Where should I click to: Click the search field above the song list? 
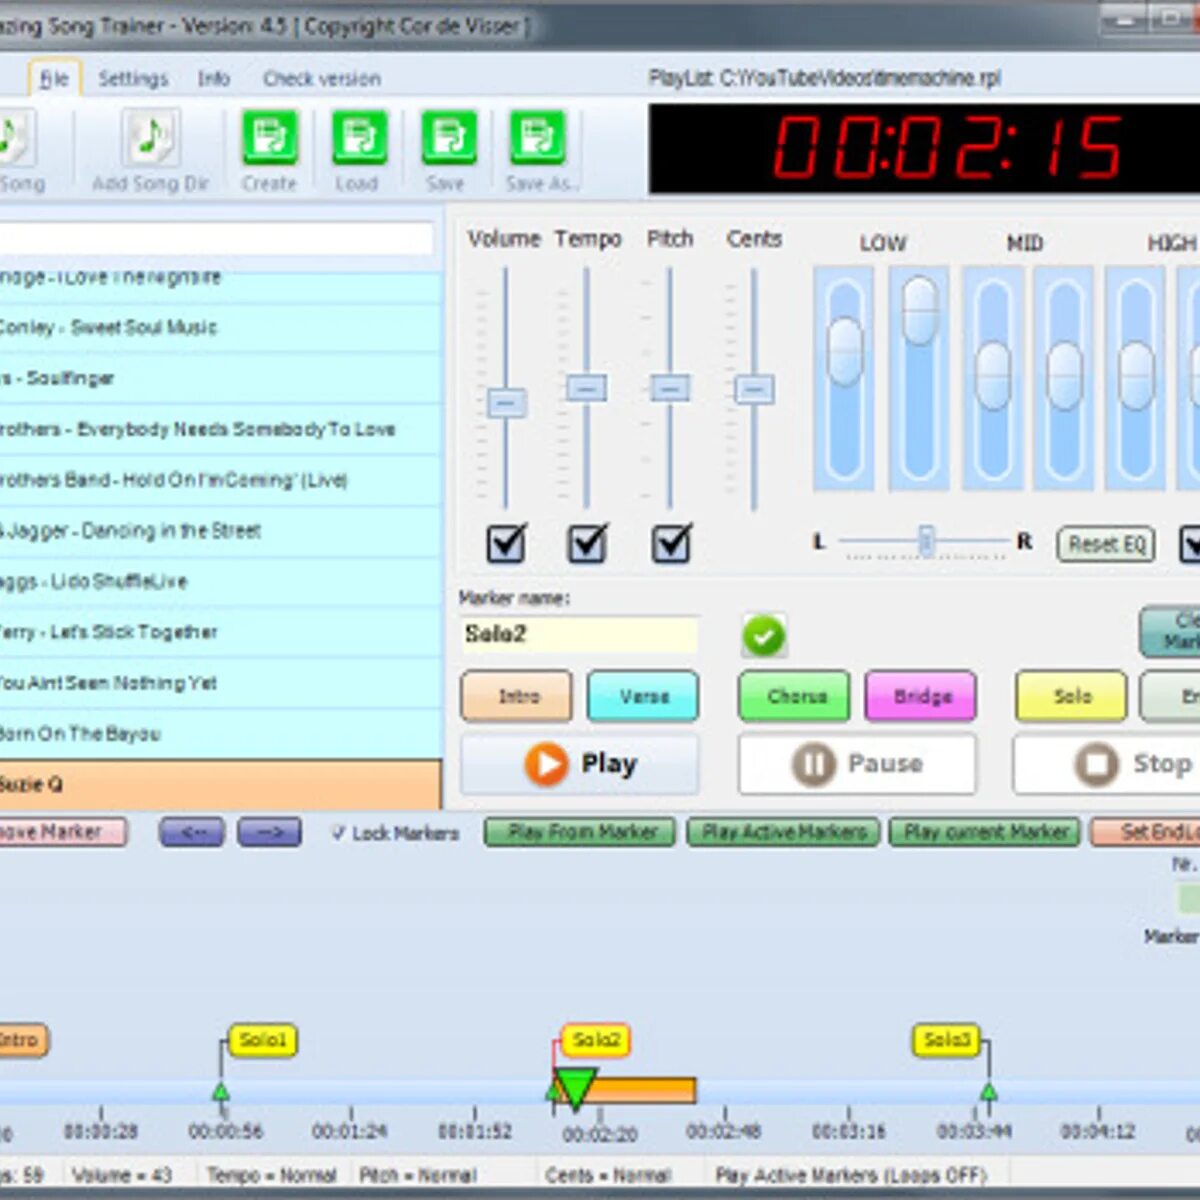[x=217, y=238]
